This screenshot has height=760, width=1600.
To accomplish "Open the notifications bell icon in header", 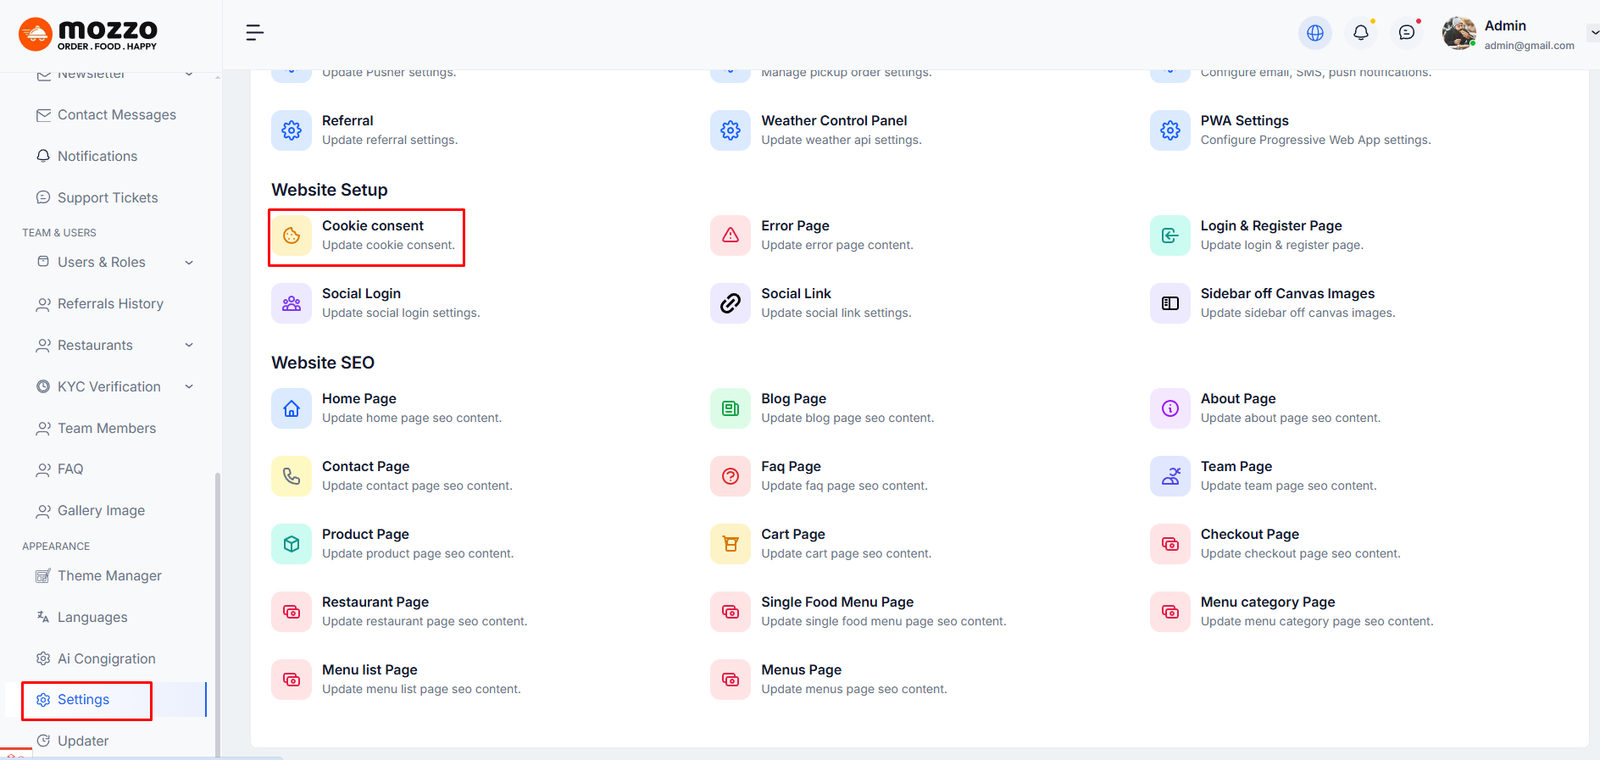I will pos(1361,33).
